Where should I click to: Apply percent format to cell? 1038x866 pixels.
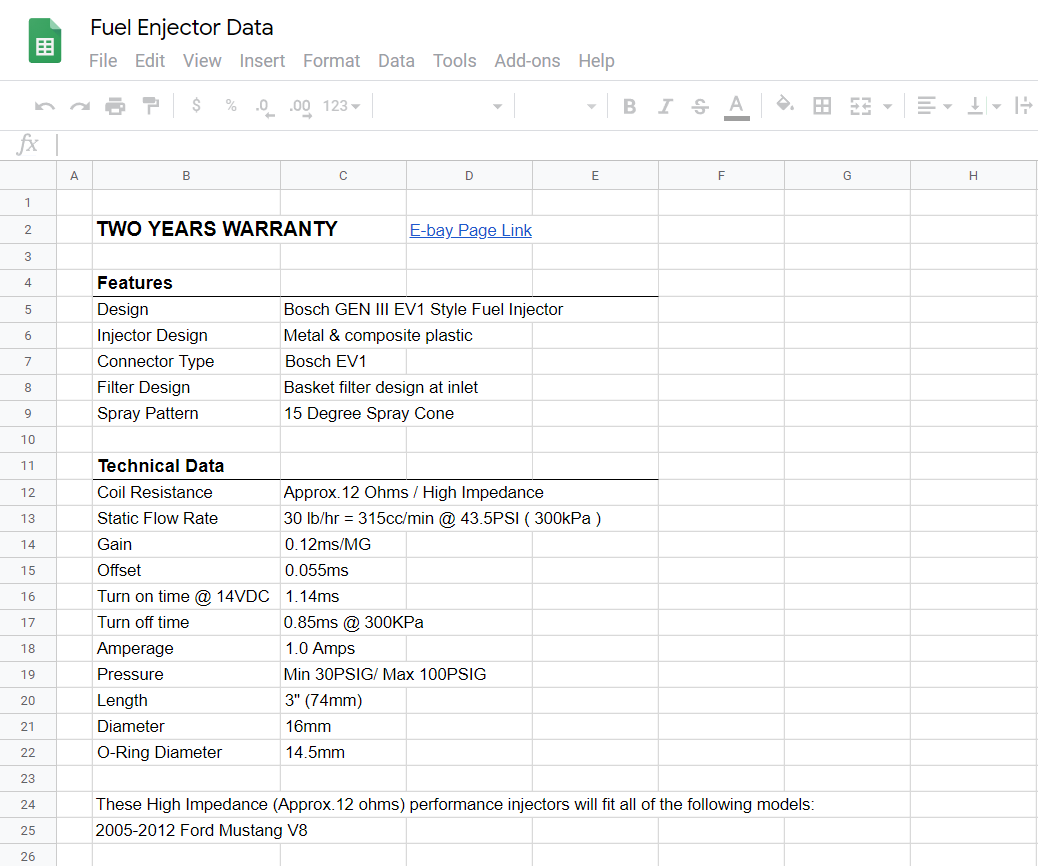point(231,106)
